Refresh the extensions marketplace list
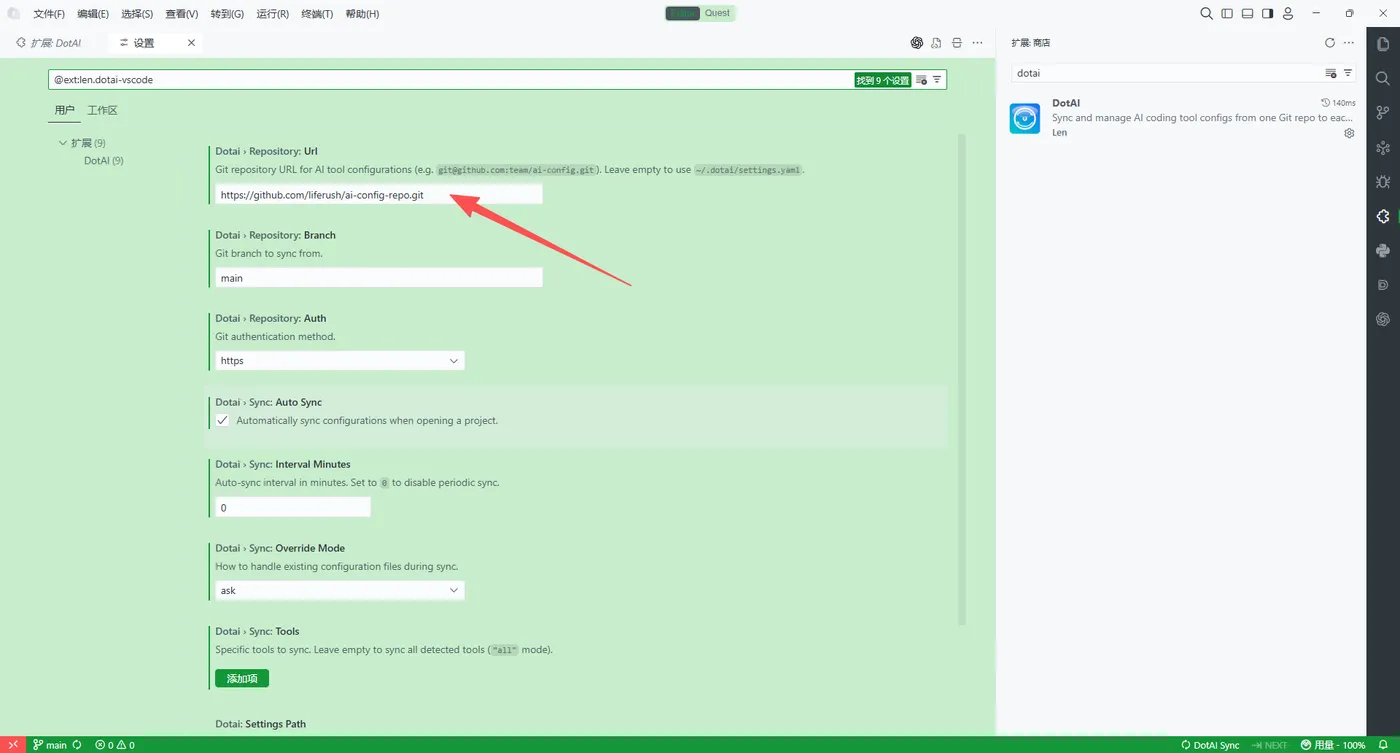Viewport: 1400px width, 753px height. pyautogui.click(x=1330, y=43)
